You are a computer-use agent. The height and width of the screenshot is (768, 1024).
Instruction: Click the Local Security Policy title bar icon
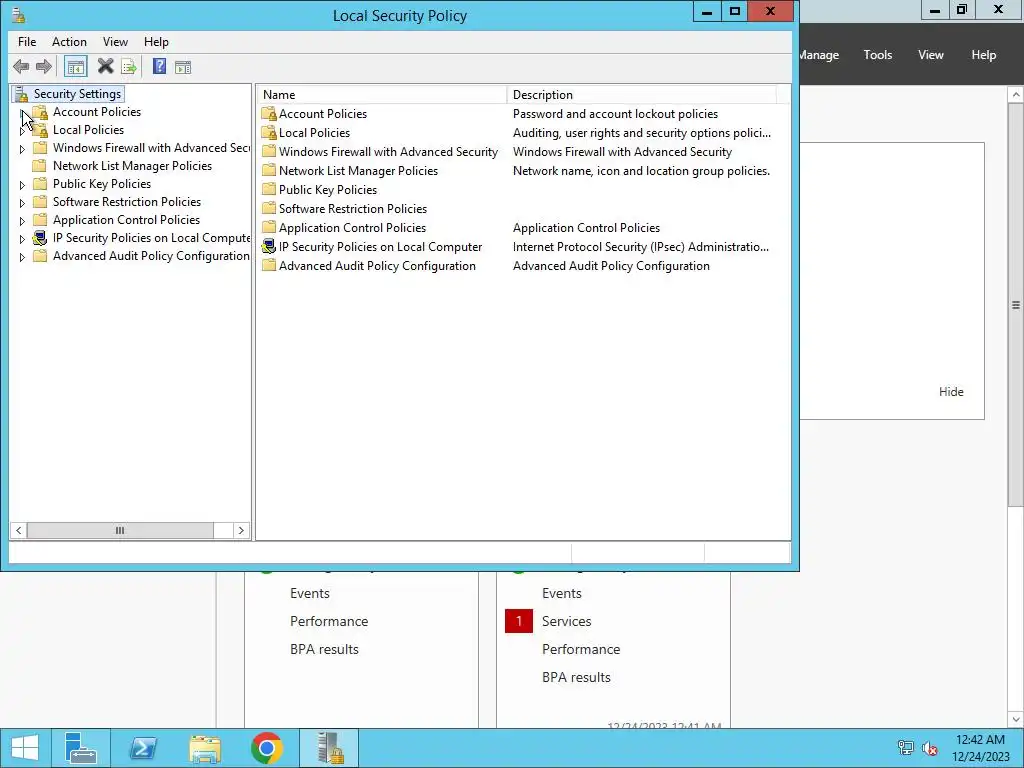[x=18, y=15]
